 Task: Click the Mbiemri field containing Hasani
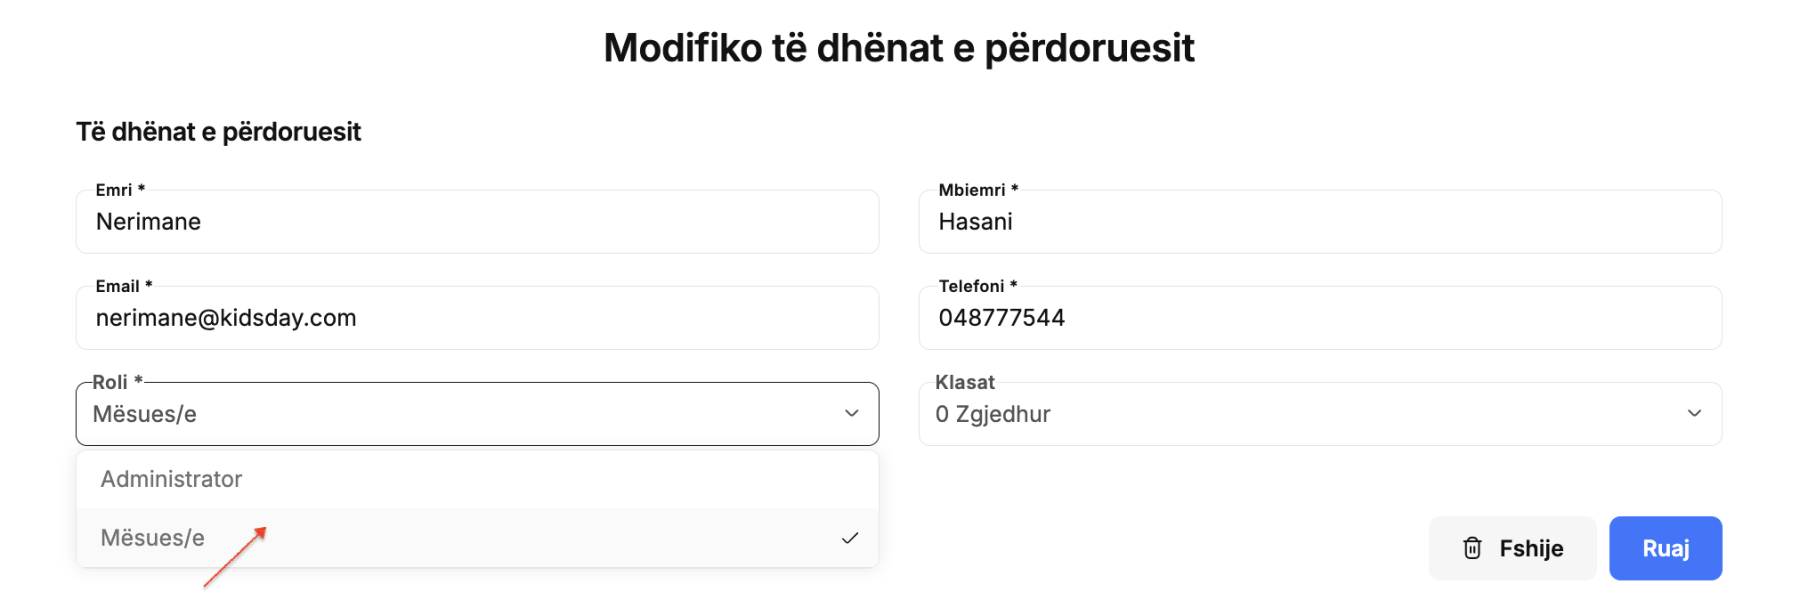click(1320, 222)
